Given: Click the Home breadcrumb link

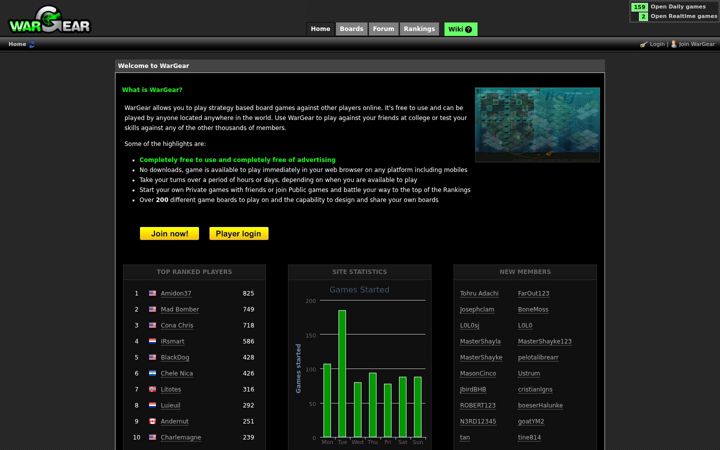Looking at the screenshot, I should click(17, 44).
